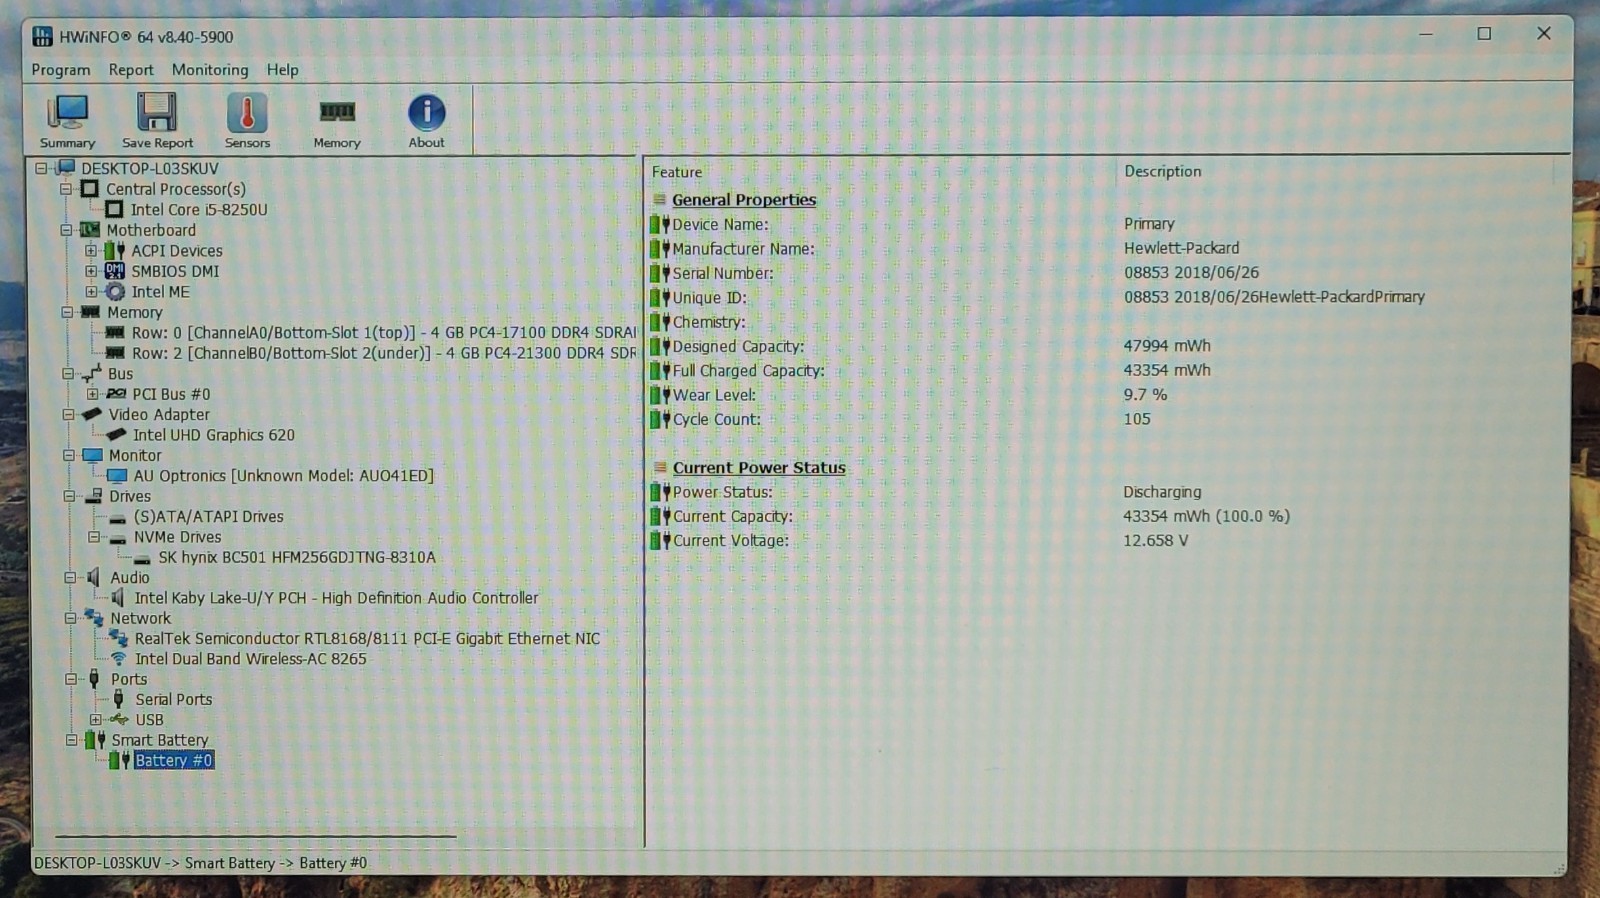
Task: Click the Save Report floppy disk icon
Action: coord(157,121)
